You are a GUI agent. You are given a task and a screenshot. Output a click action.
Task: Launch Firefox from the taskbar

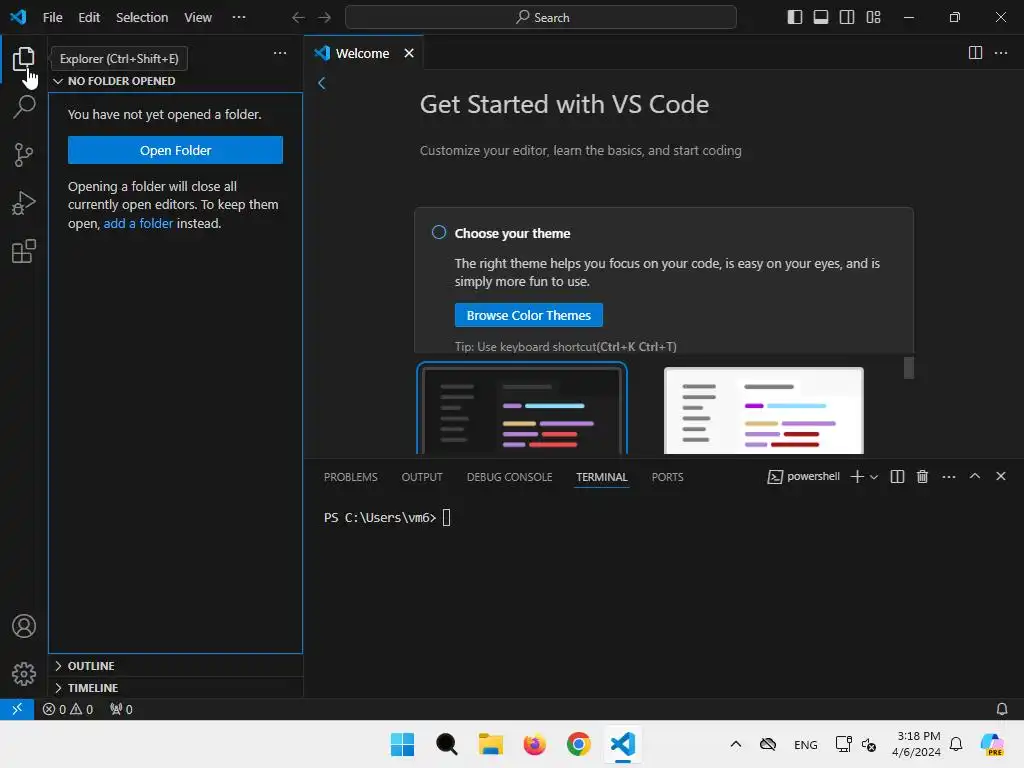(535, 744)
